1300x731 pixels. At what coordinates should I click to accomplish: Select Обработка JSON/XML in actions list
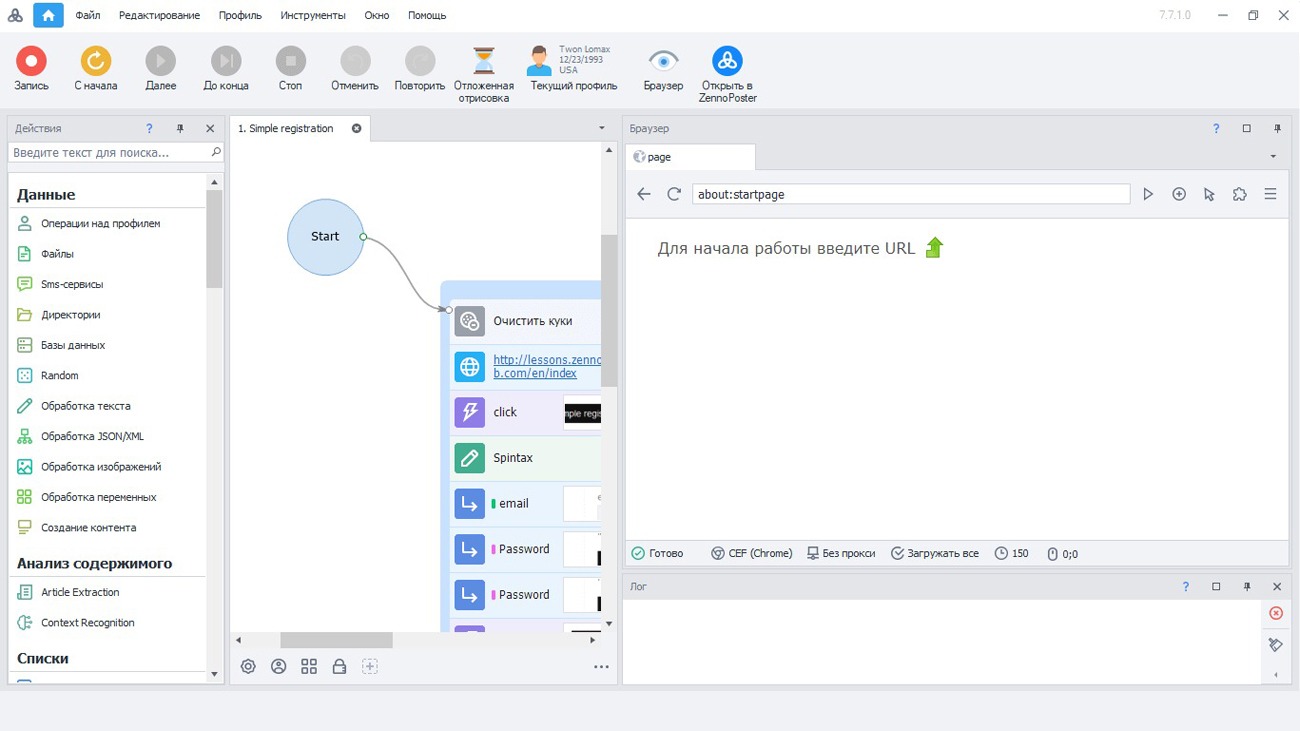[92, 436]
